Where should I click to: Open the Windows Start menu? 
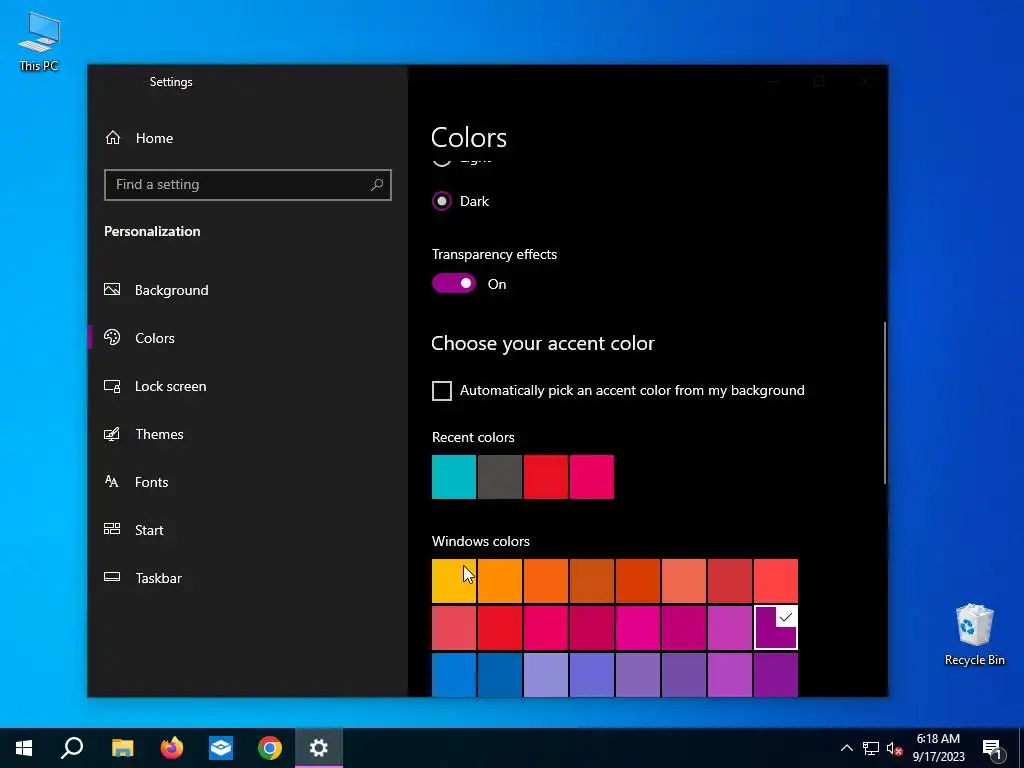[24, 748]
